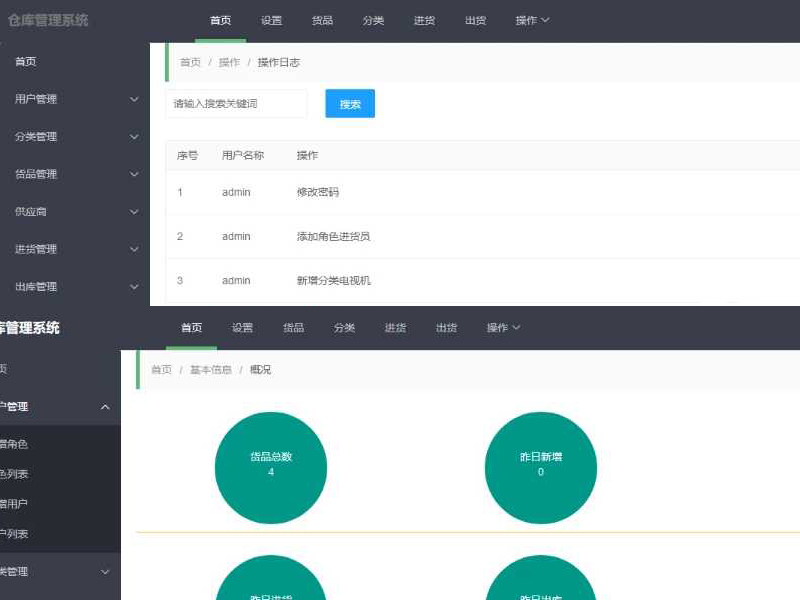This screenshot has height=600, width=800.
Task: Click the 货品总数 green circle
Action: pyautogui.click(x=271, y=467)
